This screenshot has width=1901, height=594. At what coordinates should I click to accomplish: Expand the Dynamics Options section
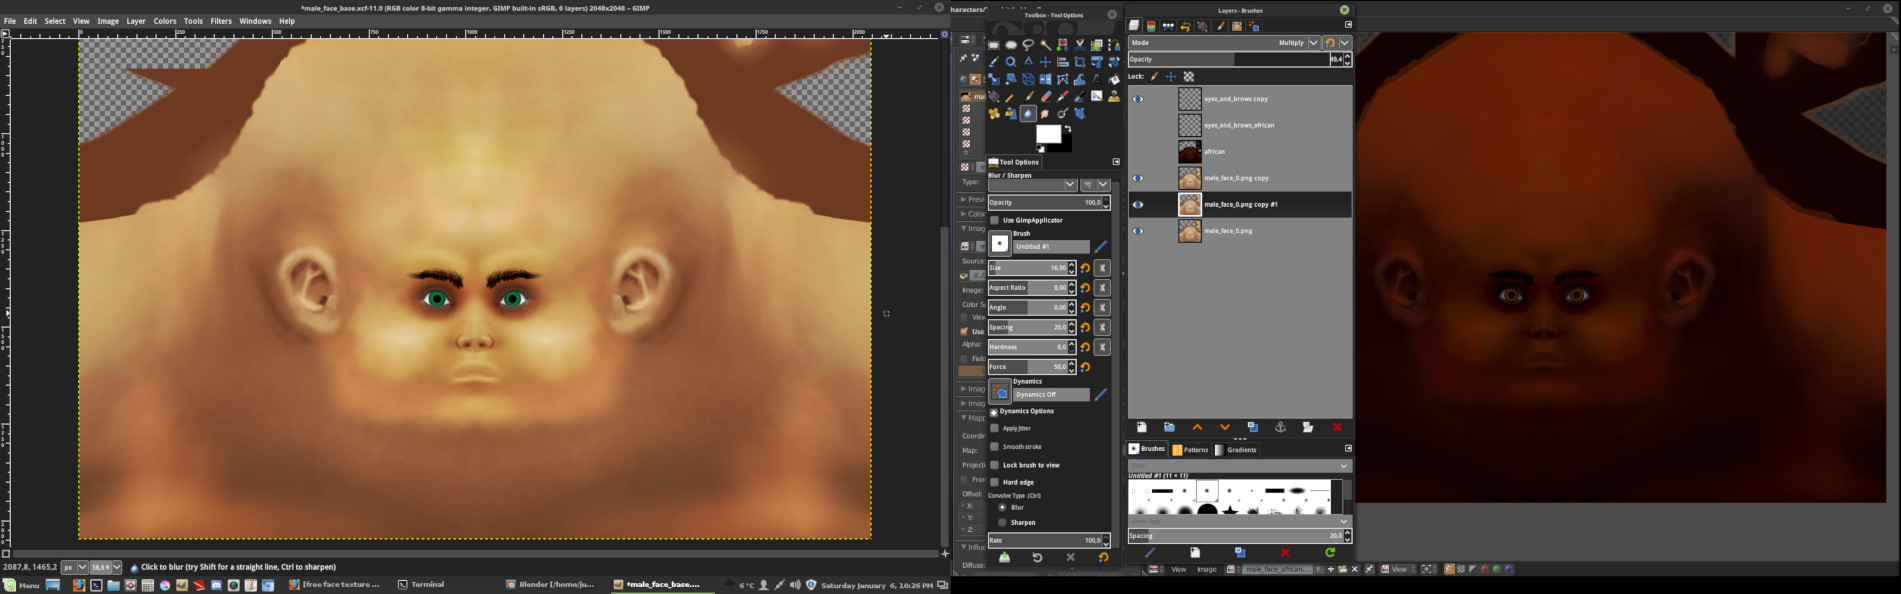tap(994, 411)
